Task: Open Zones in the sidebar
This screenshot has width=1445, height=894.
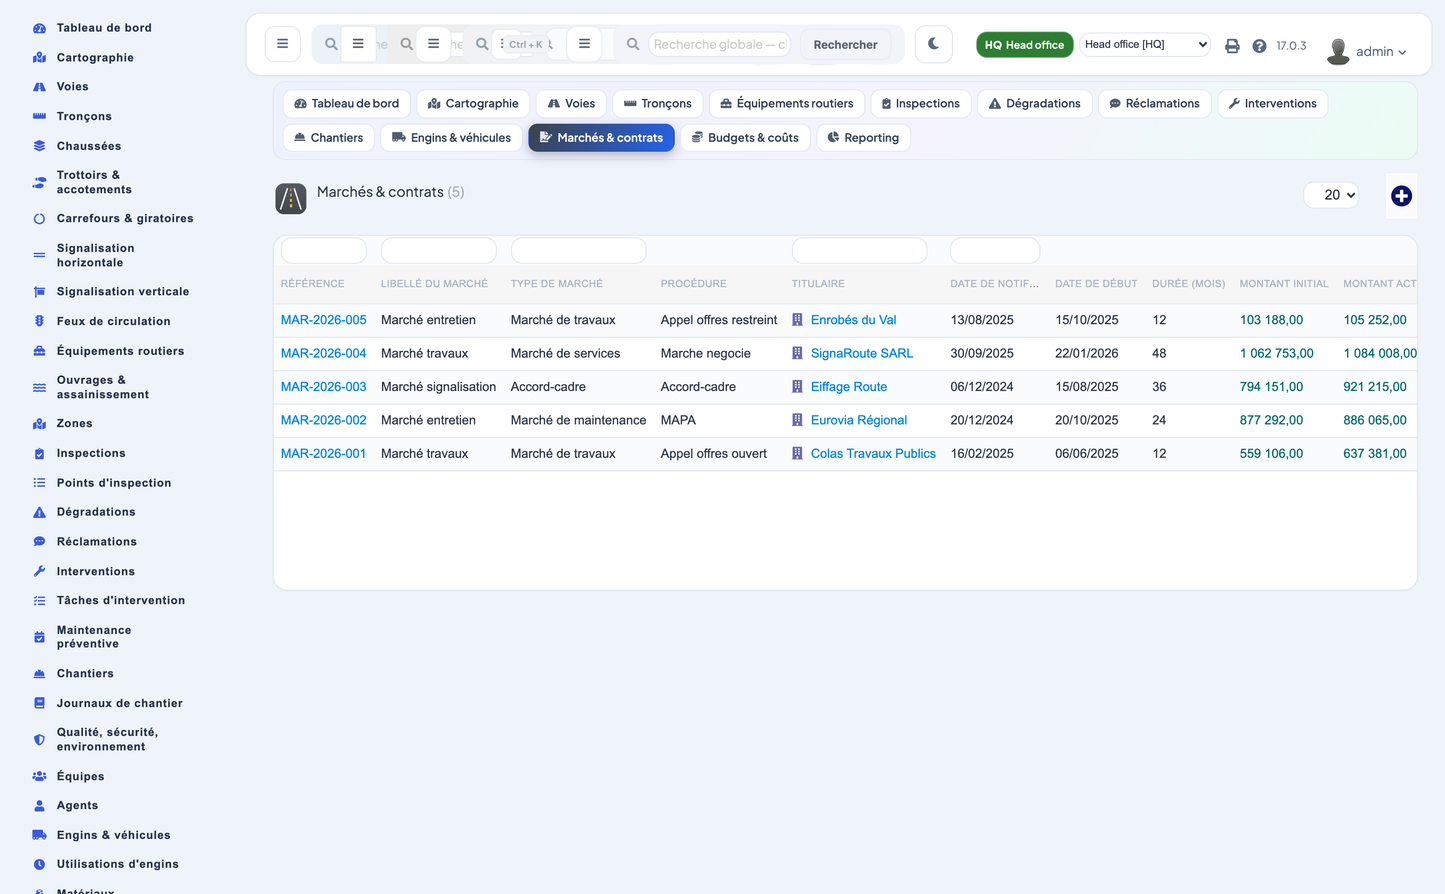Action: [x=74, y=424]
